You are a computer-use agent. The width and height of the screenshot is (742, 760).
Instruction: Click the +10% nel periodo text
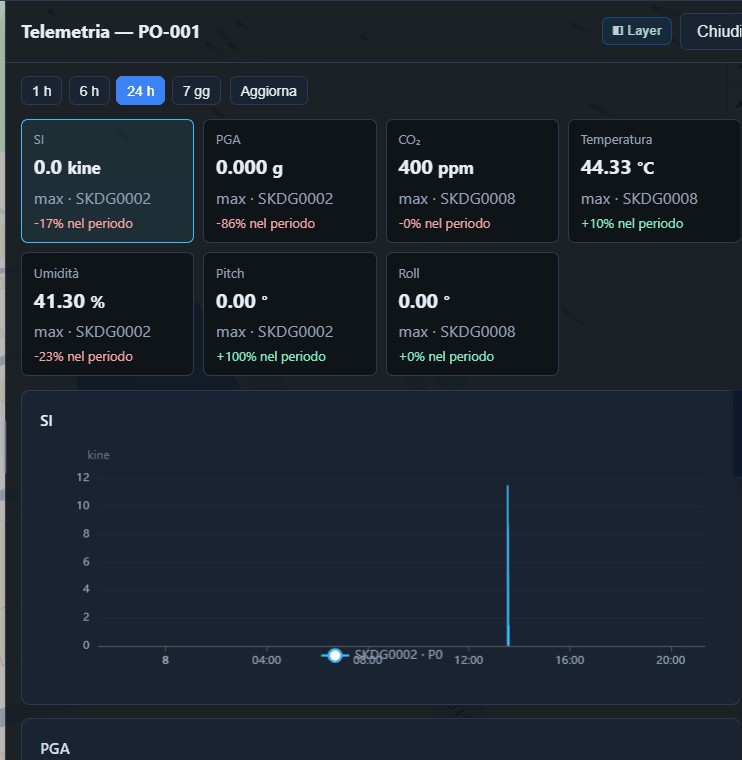(x=632, y=223)
